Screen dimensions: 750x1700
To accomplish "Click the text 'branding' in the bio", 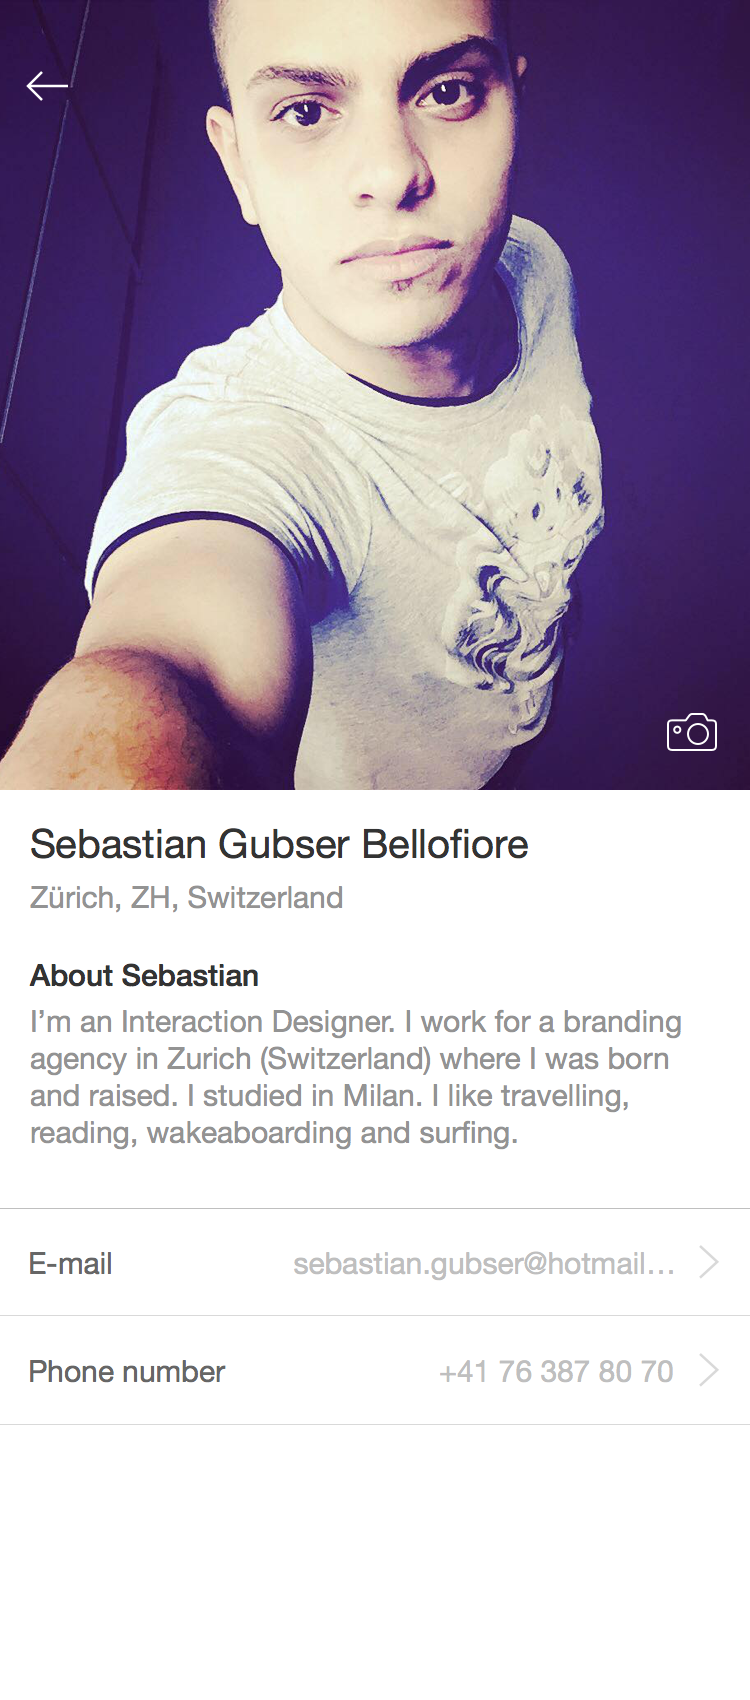I will click(x=622, y=1022).
